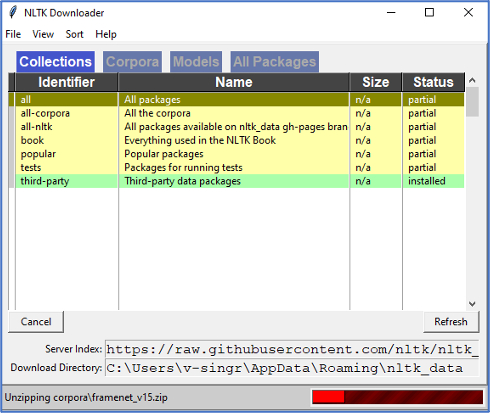Switch to the Models tab

coord(196,62)
